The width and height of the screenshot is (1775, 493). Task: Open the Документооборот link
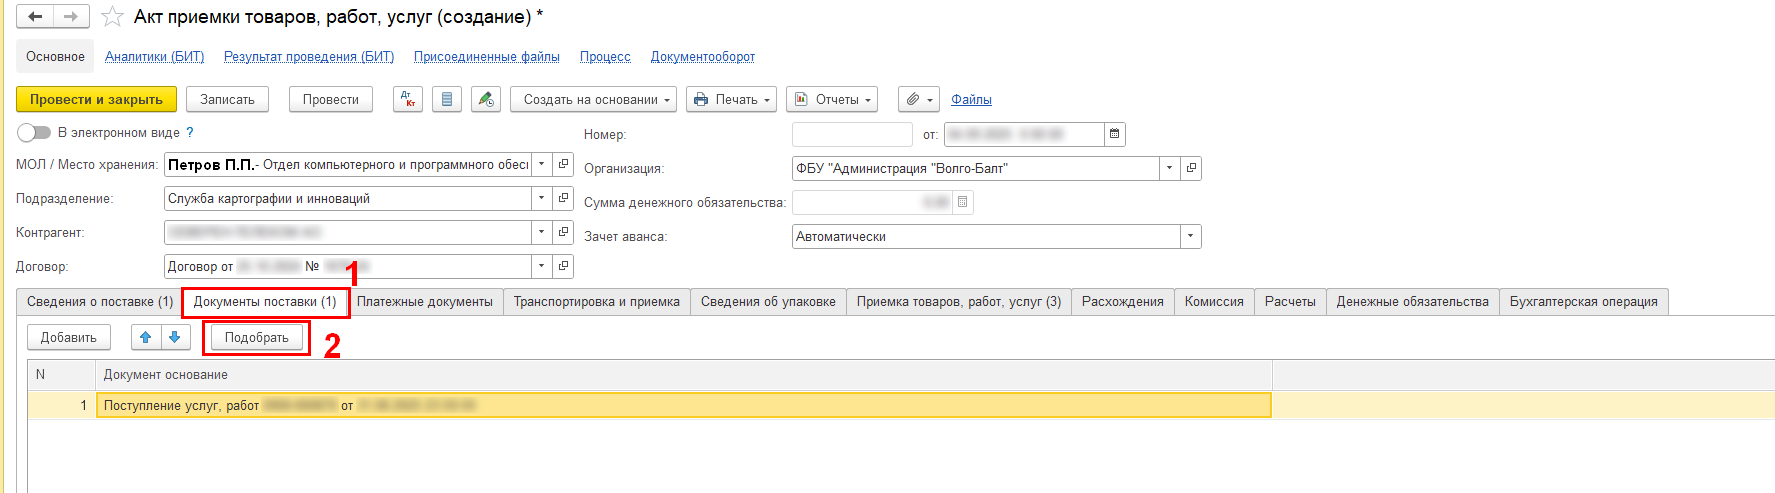pos(702,57)
